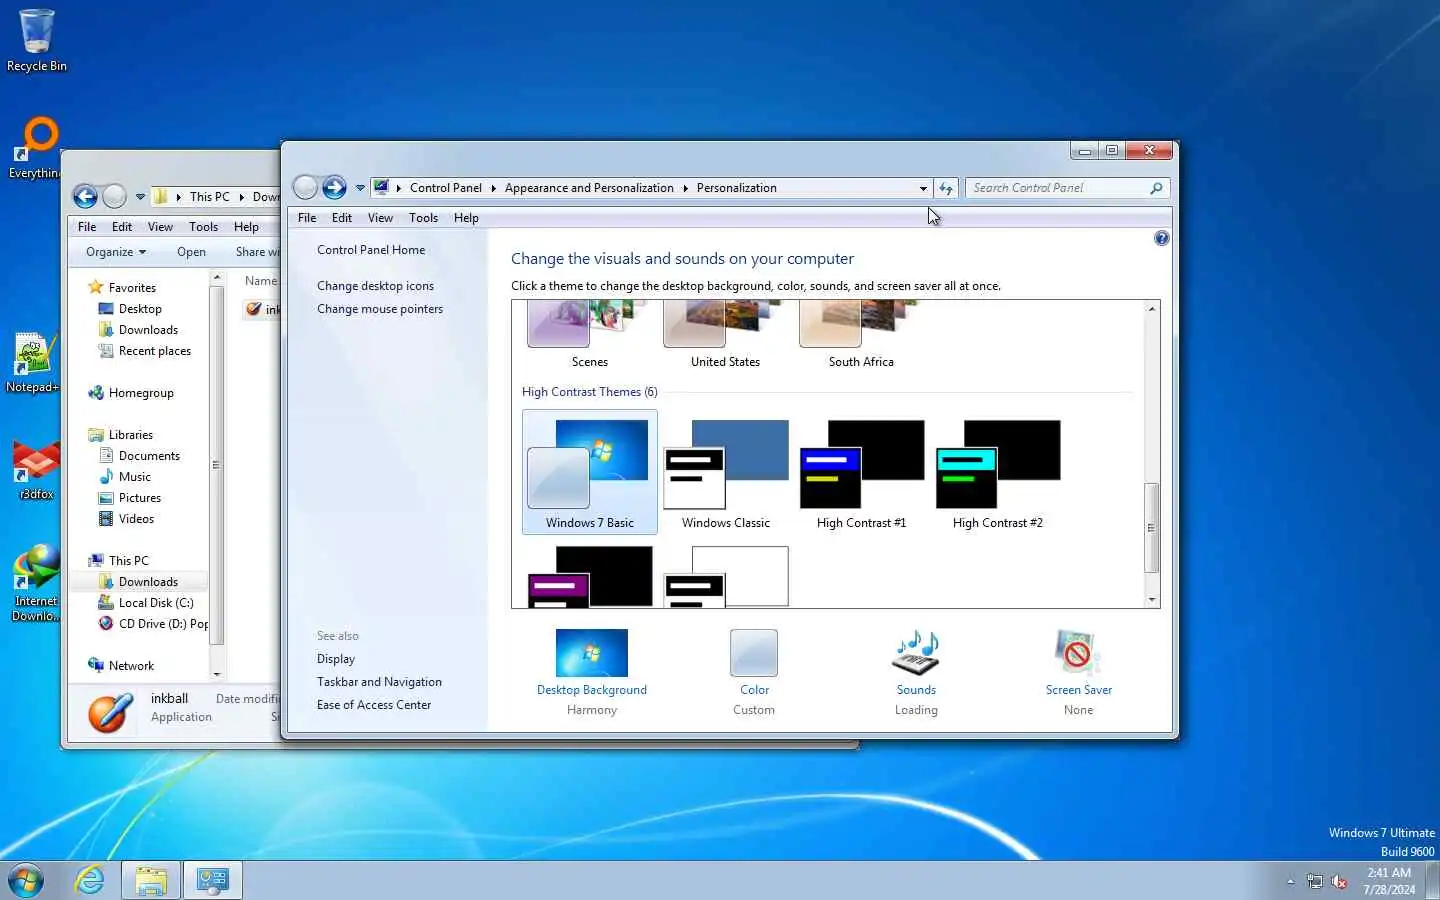Launch Internet Explorer from the taskbar
Image resolution: width=1440 pixels, height=900 pixels.
point(90,880)
